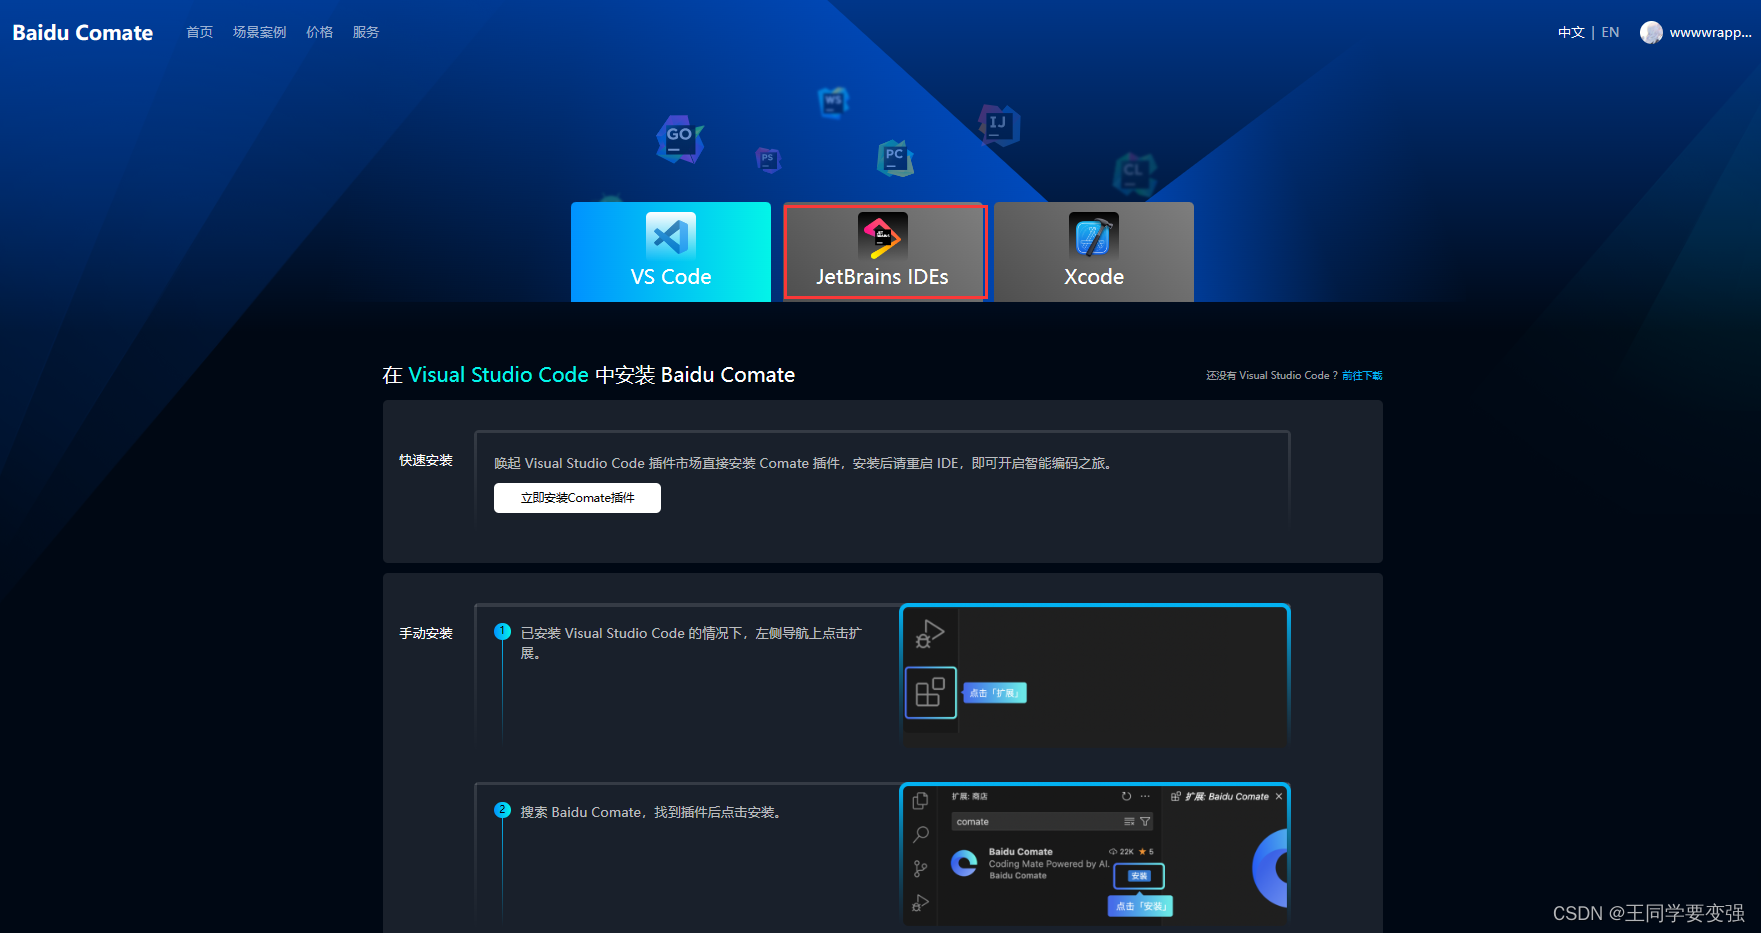Click the Baidu Comate extension logo in list

(x=964, y=863)
